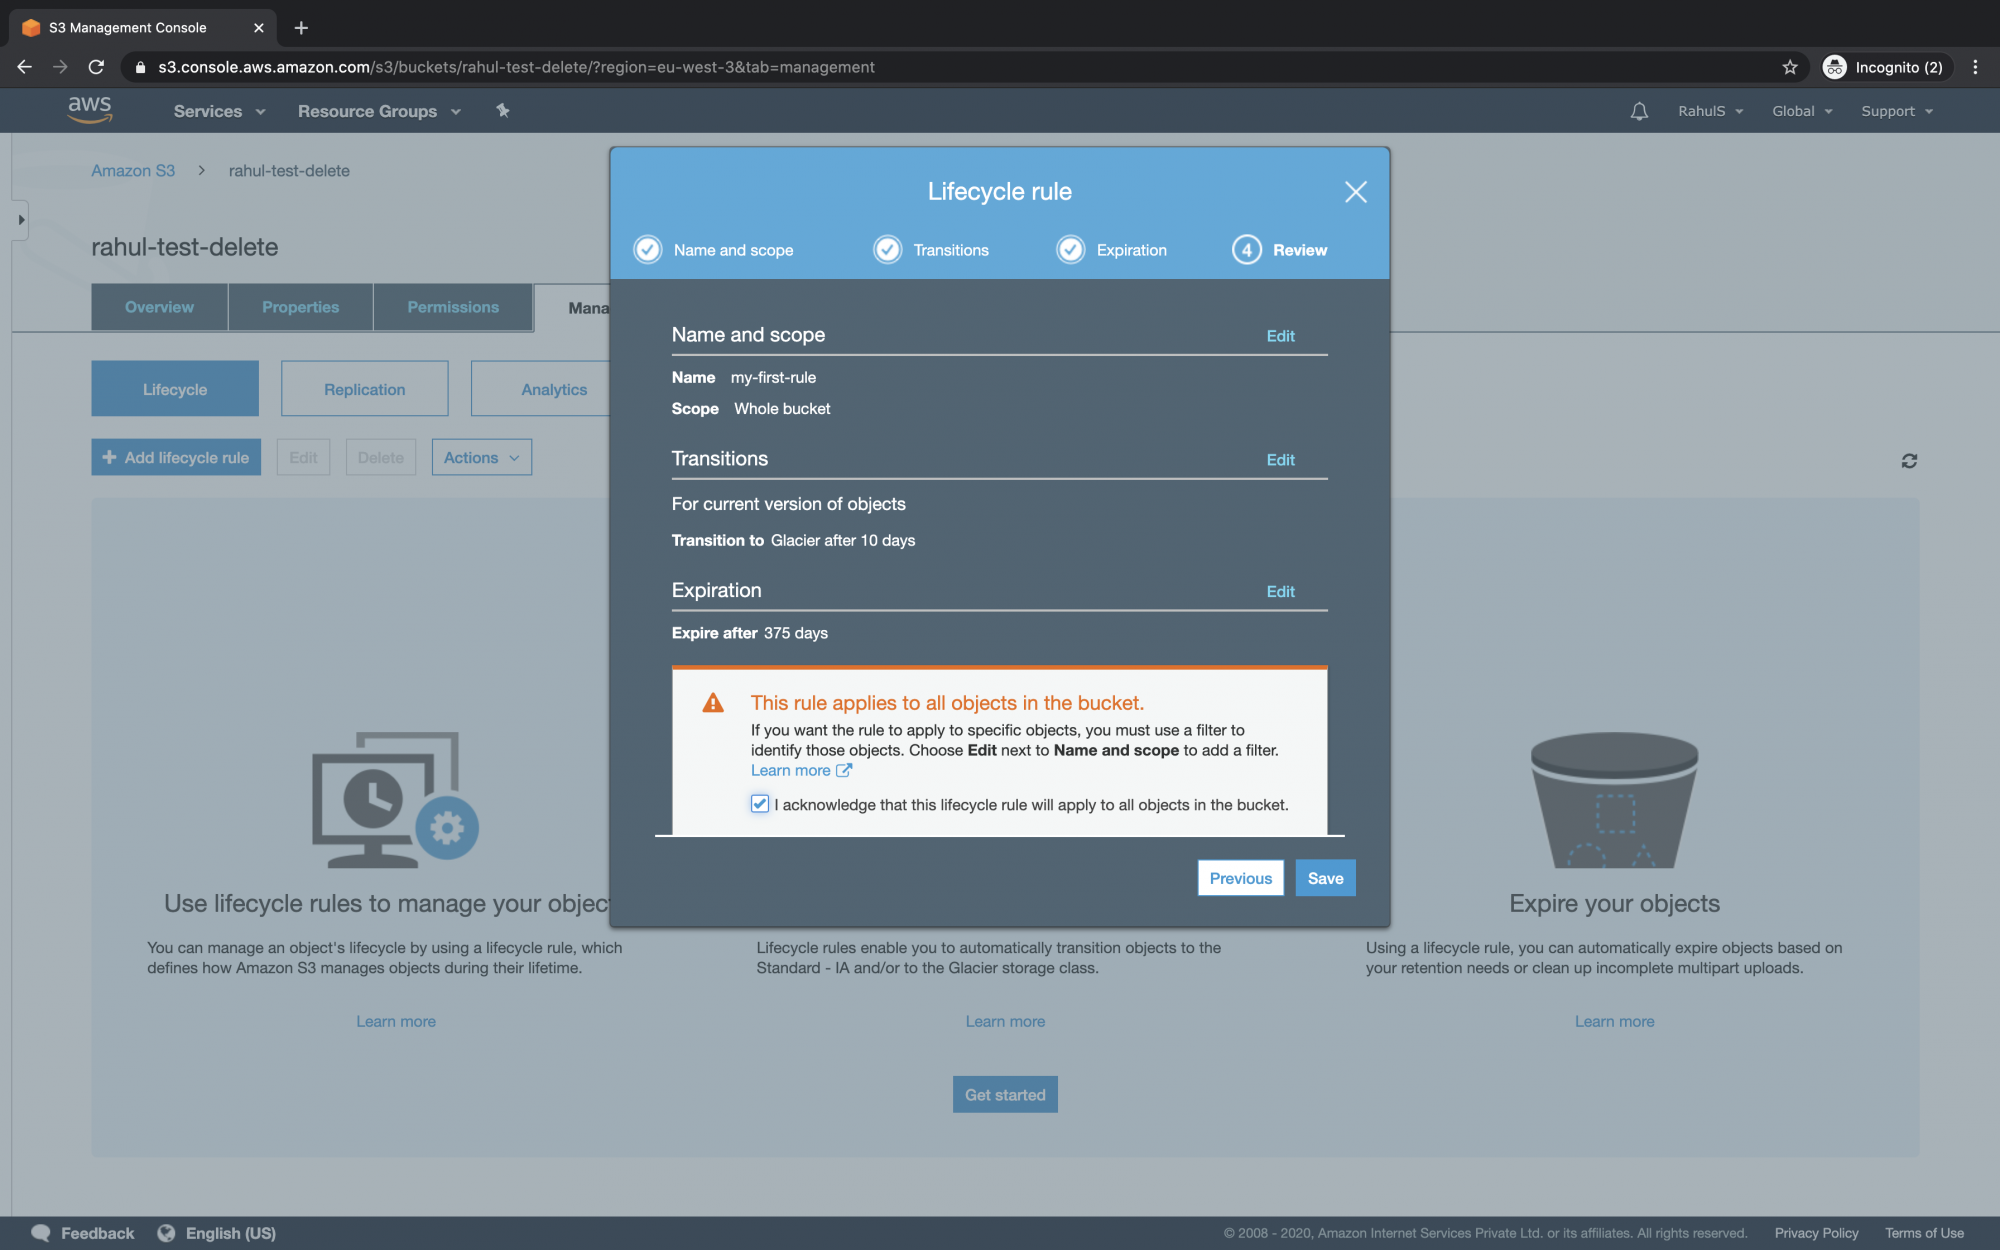The width and height of the screenshot is (2000, 1250).
Task: Select the Replication tab
Action: click(x=364, y=389)
